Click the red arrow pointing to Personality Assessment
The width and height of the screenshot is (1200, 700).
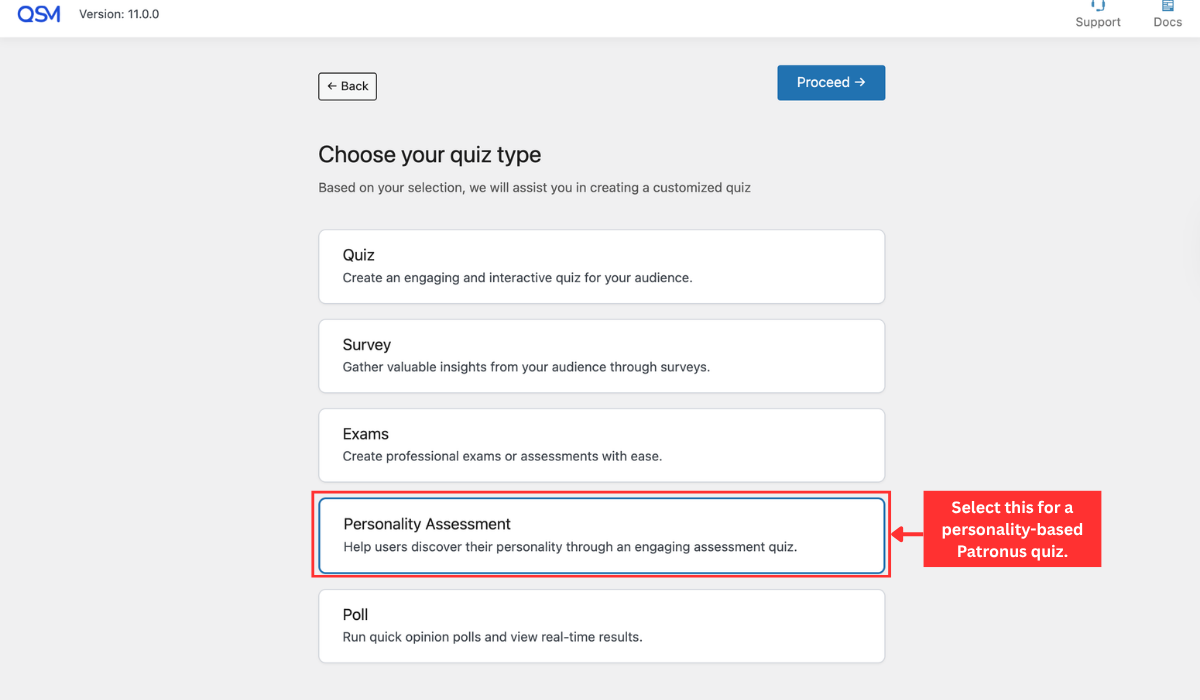(x=906, y=535)
